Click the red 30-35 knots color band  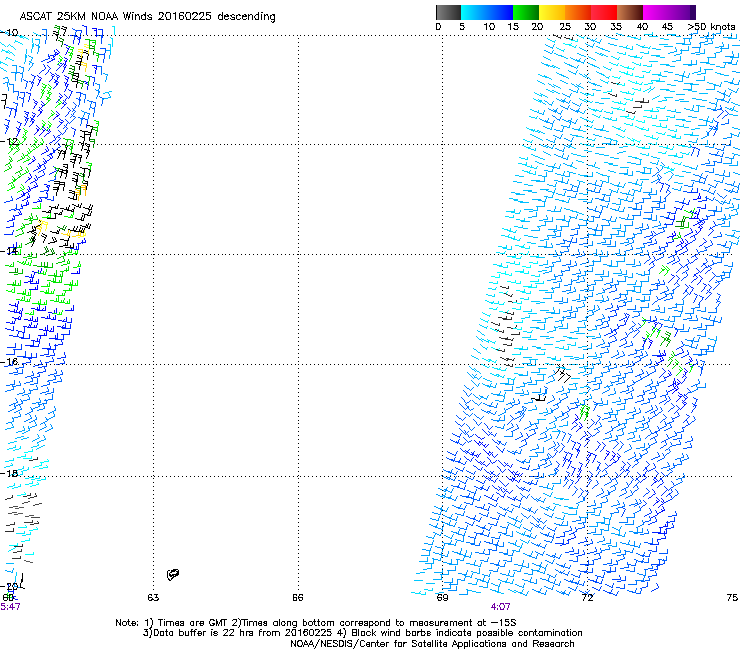[604, 12]
